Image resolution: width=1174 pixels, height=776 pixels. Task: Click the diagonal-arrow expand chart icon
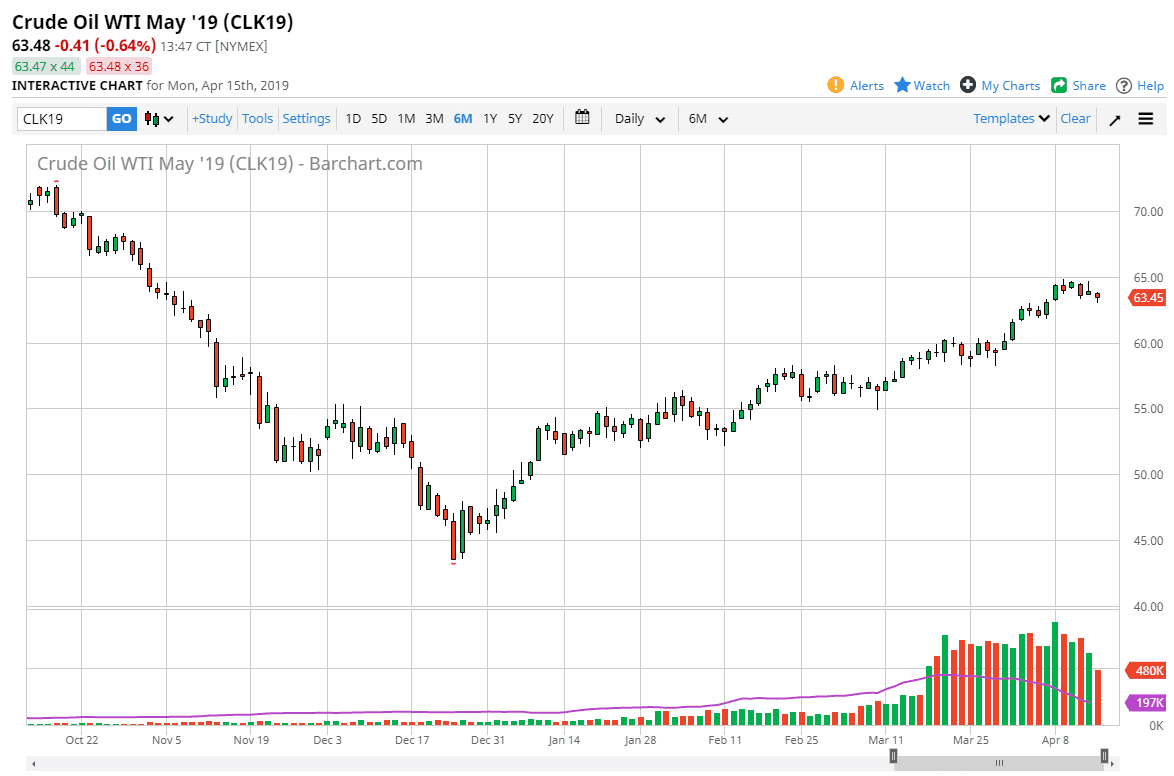[x=1115, y=119]
